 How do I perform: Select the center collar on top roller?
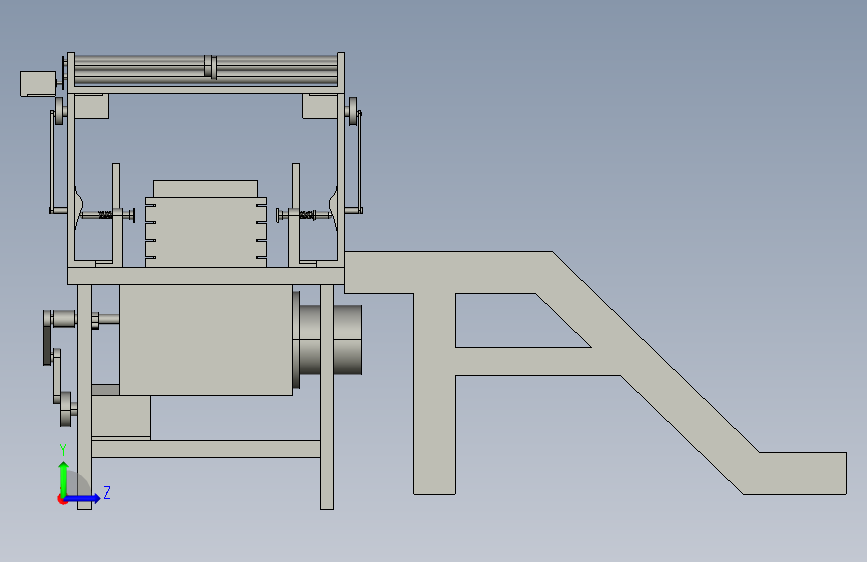pos(210,66)
